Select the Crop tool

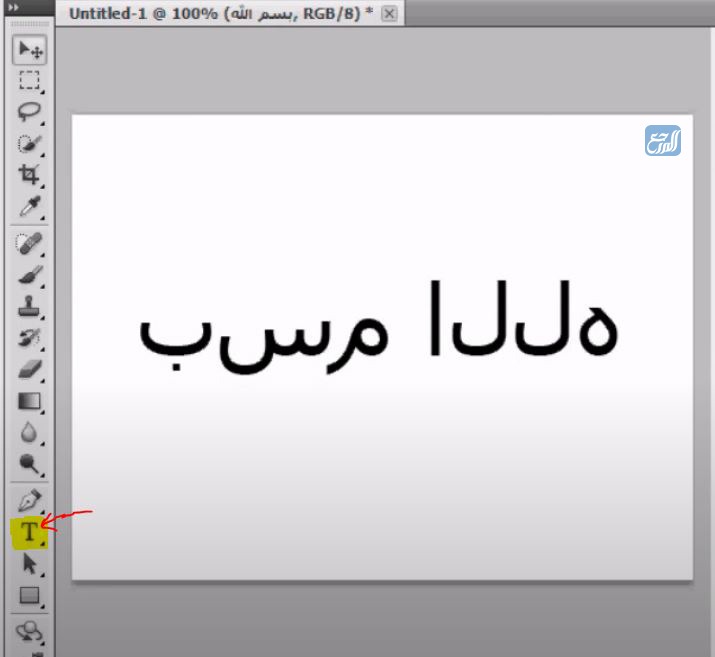click(30, 175)
